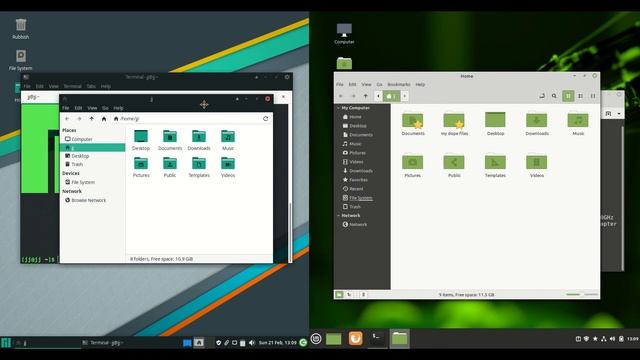Open Thunar Go menu
Viewport: 640px width, 360px height.
(105, 108)
